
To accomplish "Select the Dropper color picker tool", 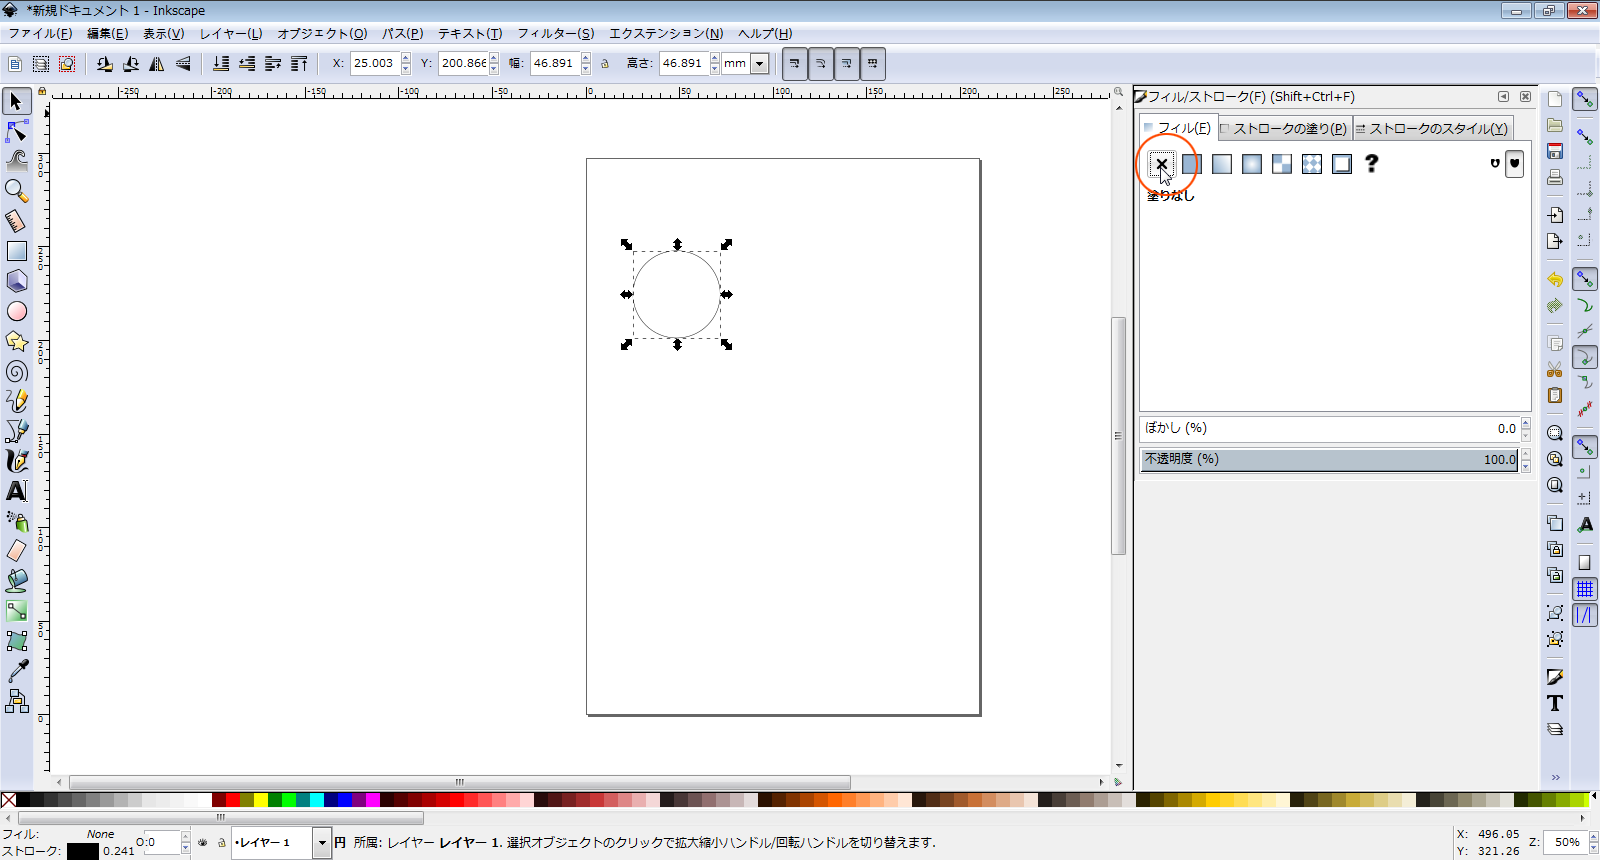I will tap(17, 671).
